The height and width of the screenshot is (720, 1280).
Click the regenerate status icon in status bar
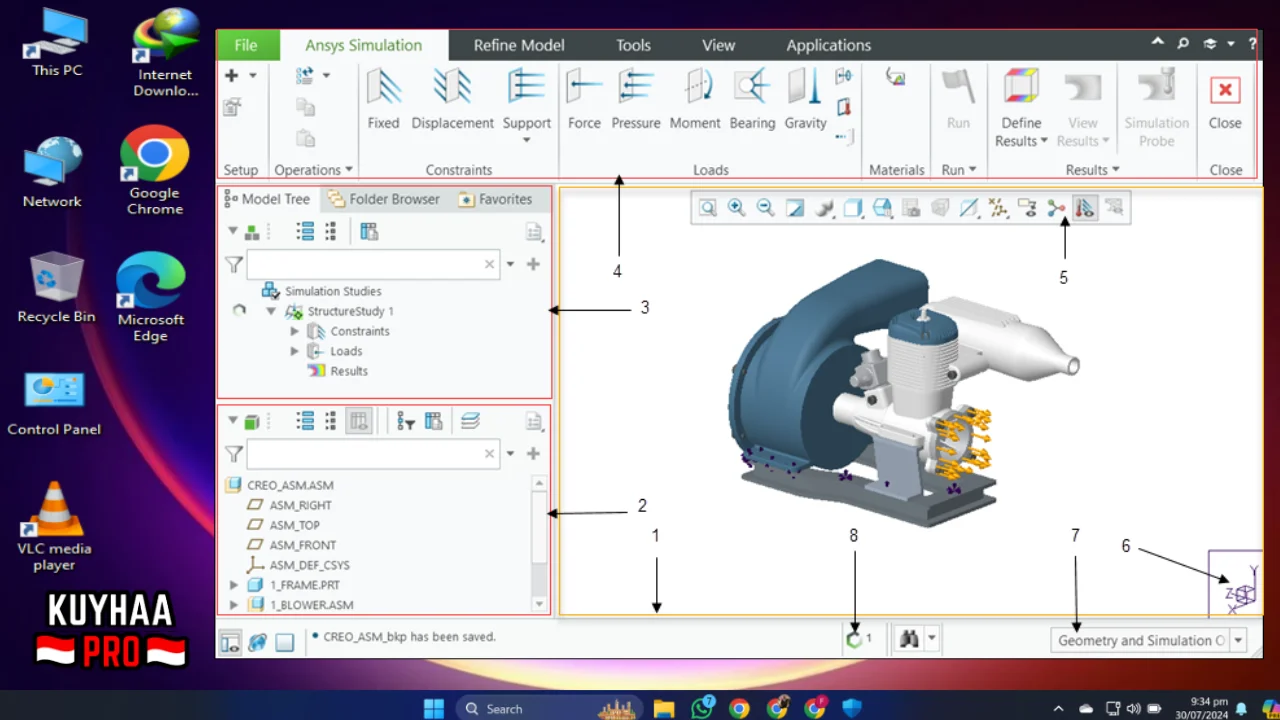coord(854,639)
